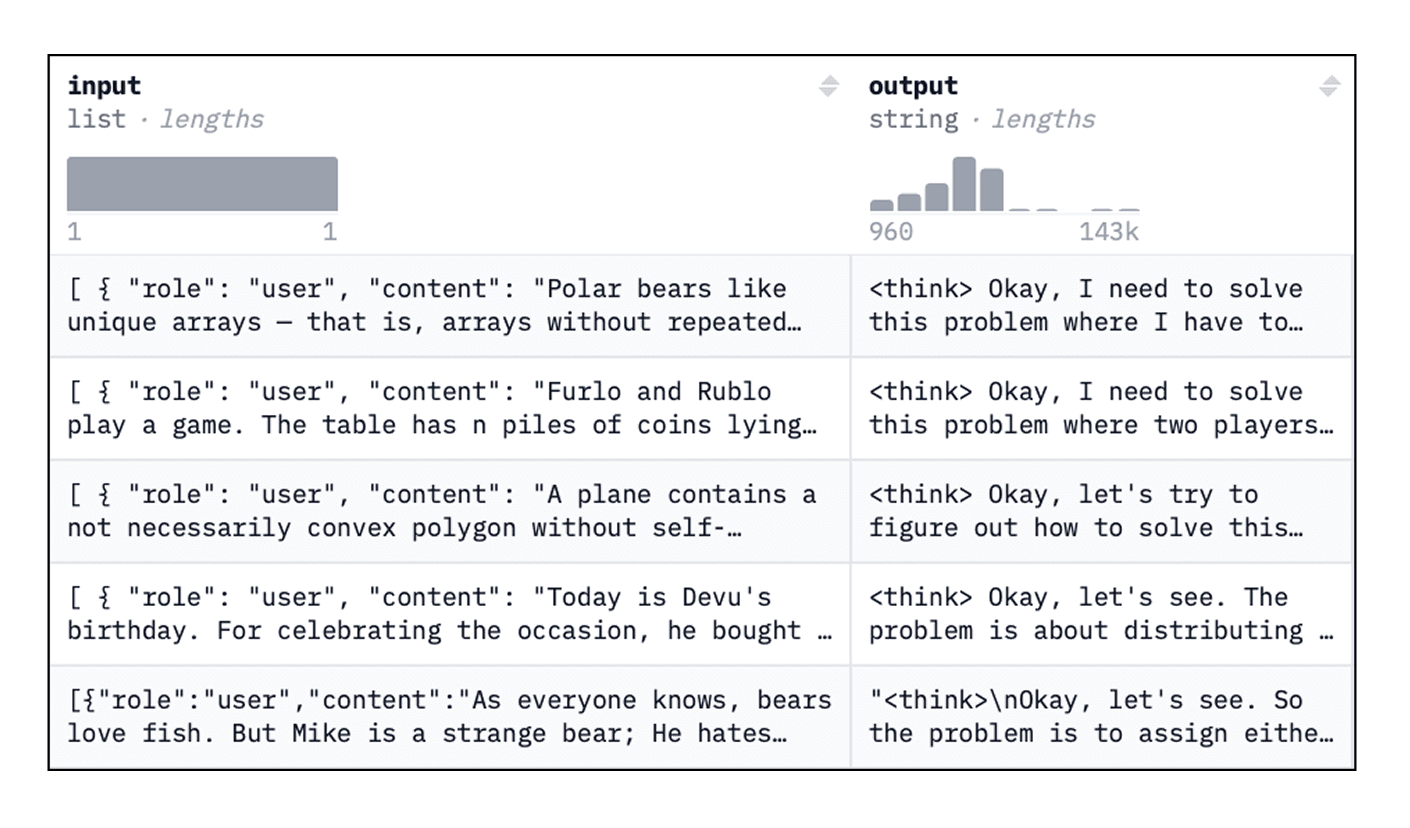Click the 'list · lengths' type label
The width and height of the screenshot is (1410, 828).
(166, 119)
